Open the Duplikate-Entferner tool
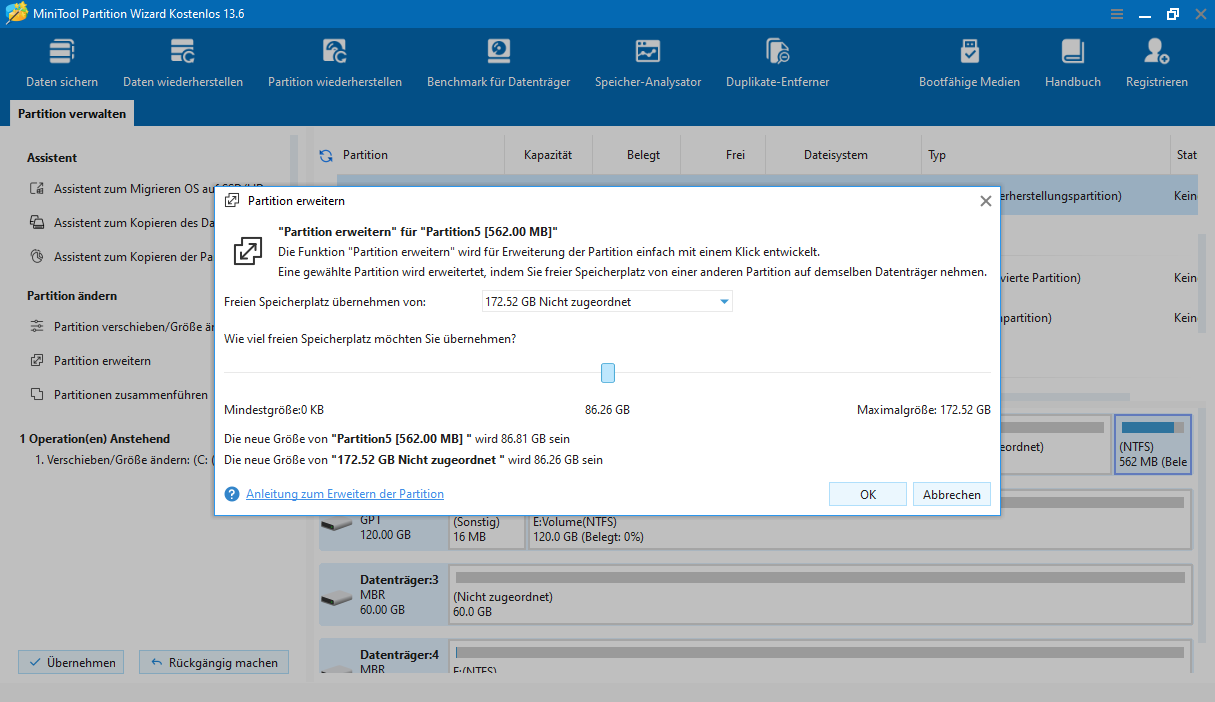Viewport: 1215px width, 702px height. coord(777,64)
